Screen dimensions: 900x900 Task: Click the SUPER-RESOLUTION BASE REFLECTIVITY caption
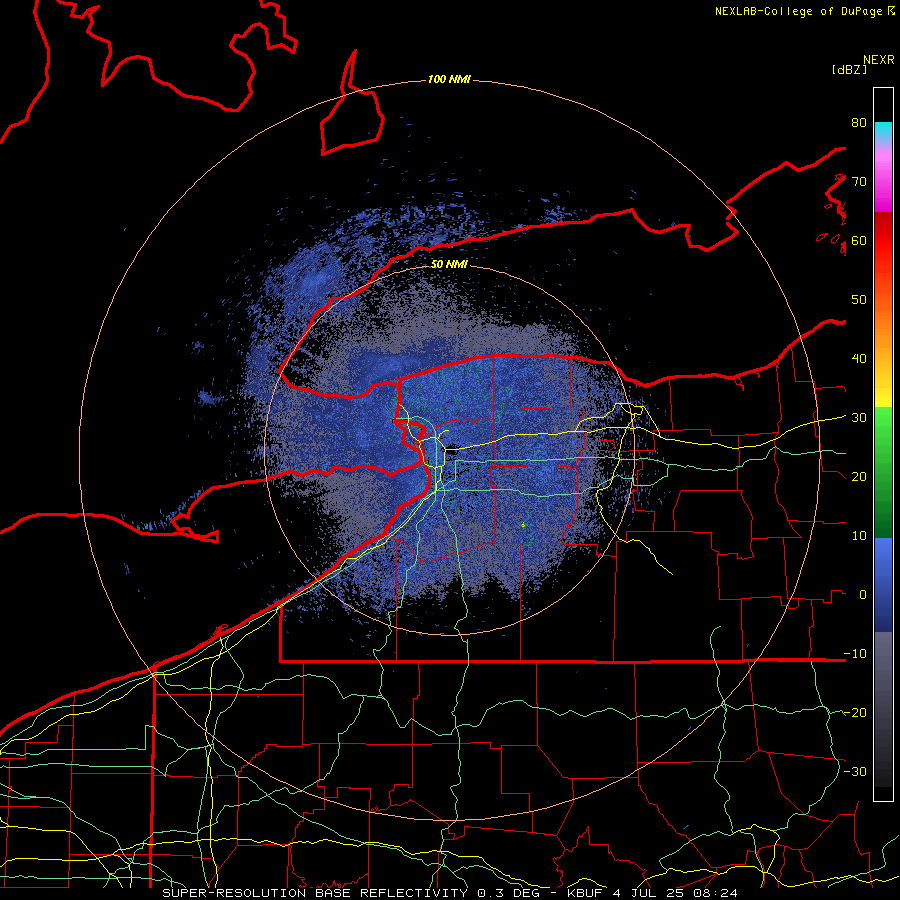(x=315, y=893)
